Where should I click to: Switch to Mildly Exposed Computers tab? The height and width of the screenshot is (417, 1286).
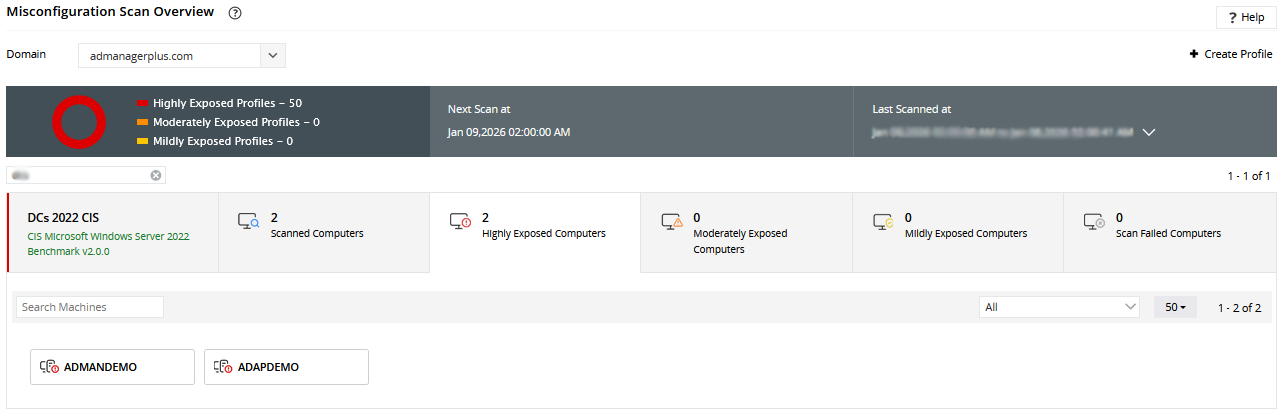pos(957,233)
